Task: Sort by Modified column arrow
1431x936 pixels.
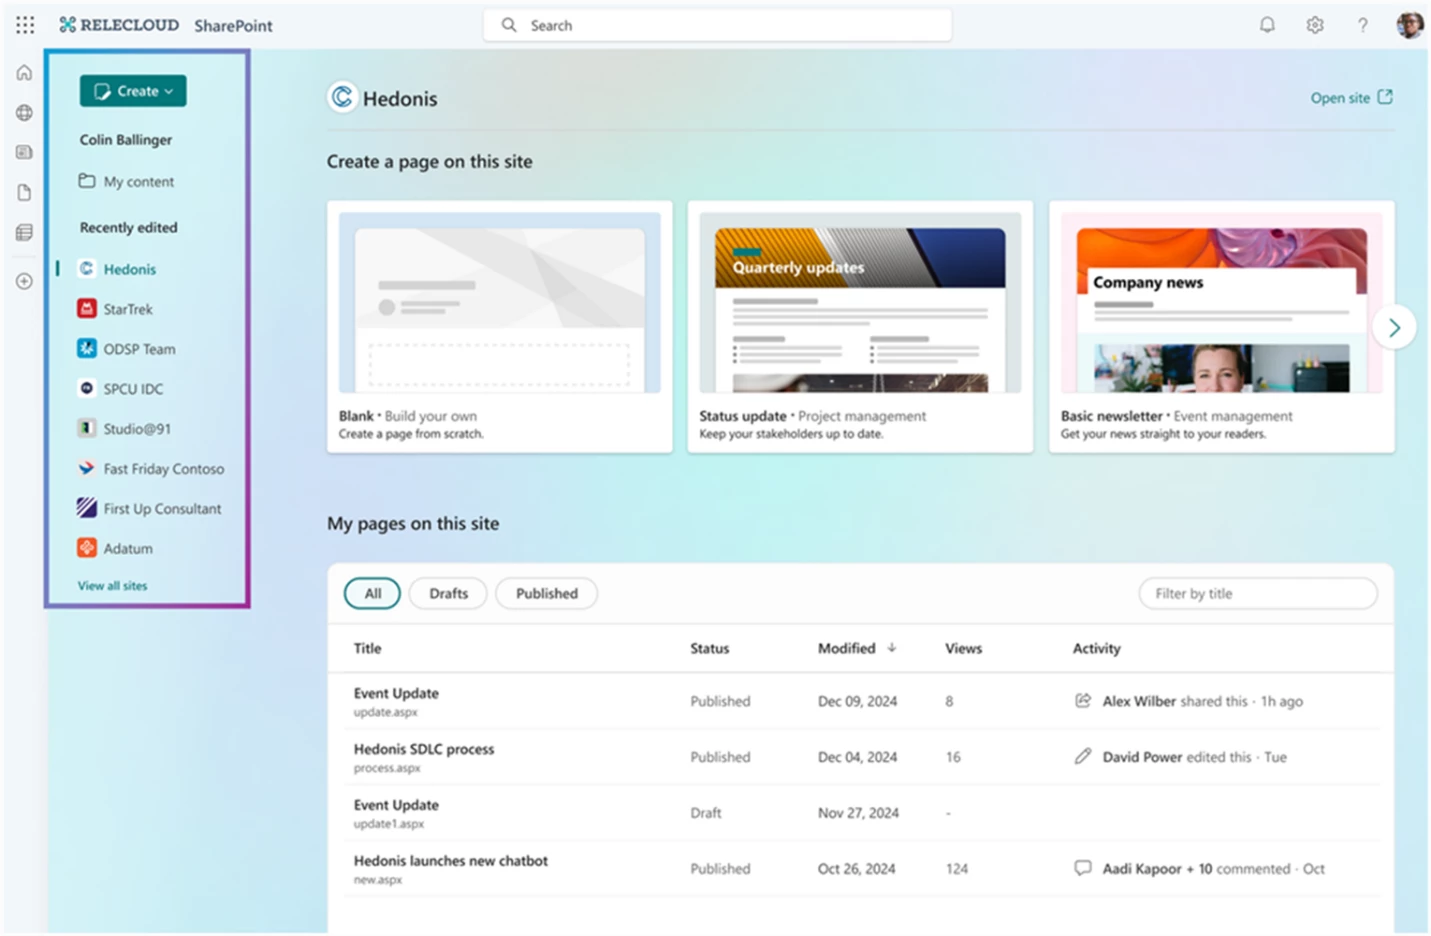Action: pyautogui.click(x=892, y=648)
